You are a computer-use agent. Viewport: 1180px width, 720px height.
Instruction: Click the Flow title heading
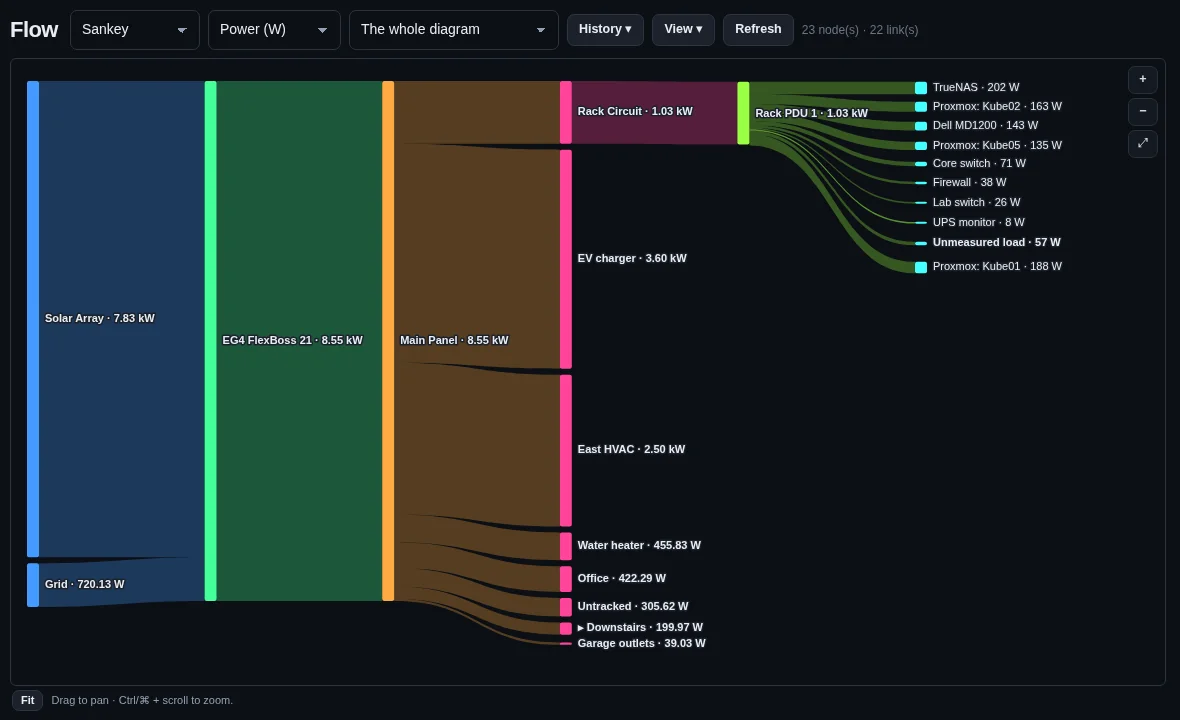click(x=34, y=29)
